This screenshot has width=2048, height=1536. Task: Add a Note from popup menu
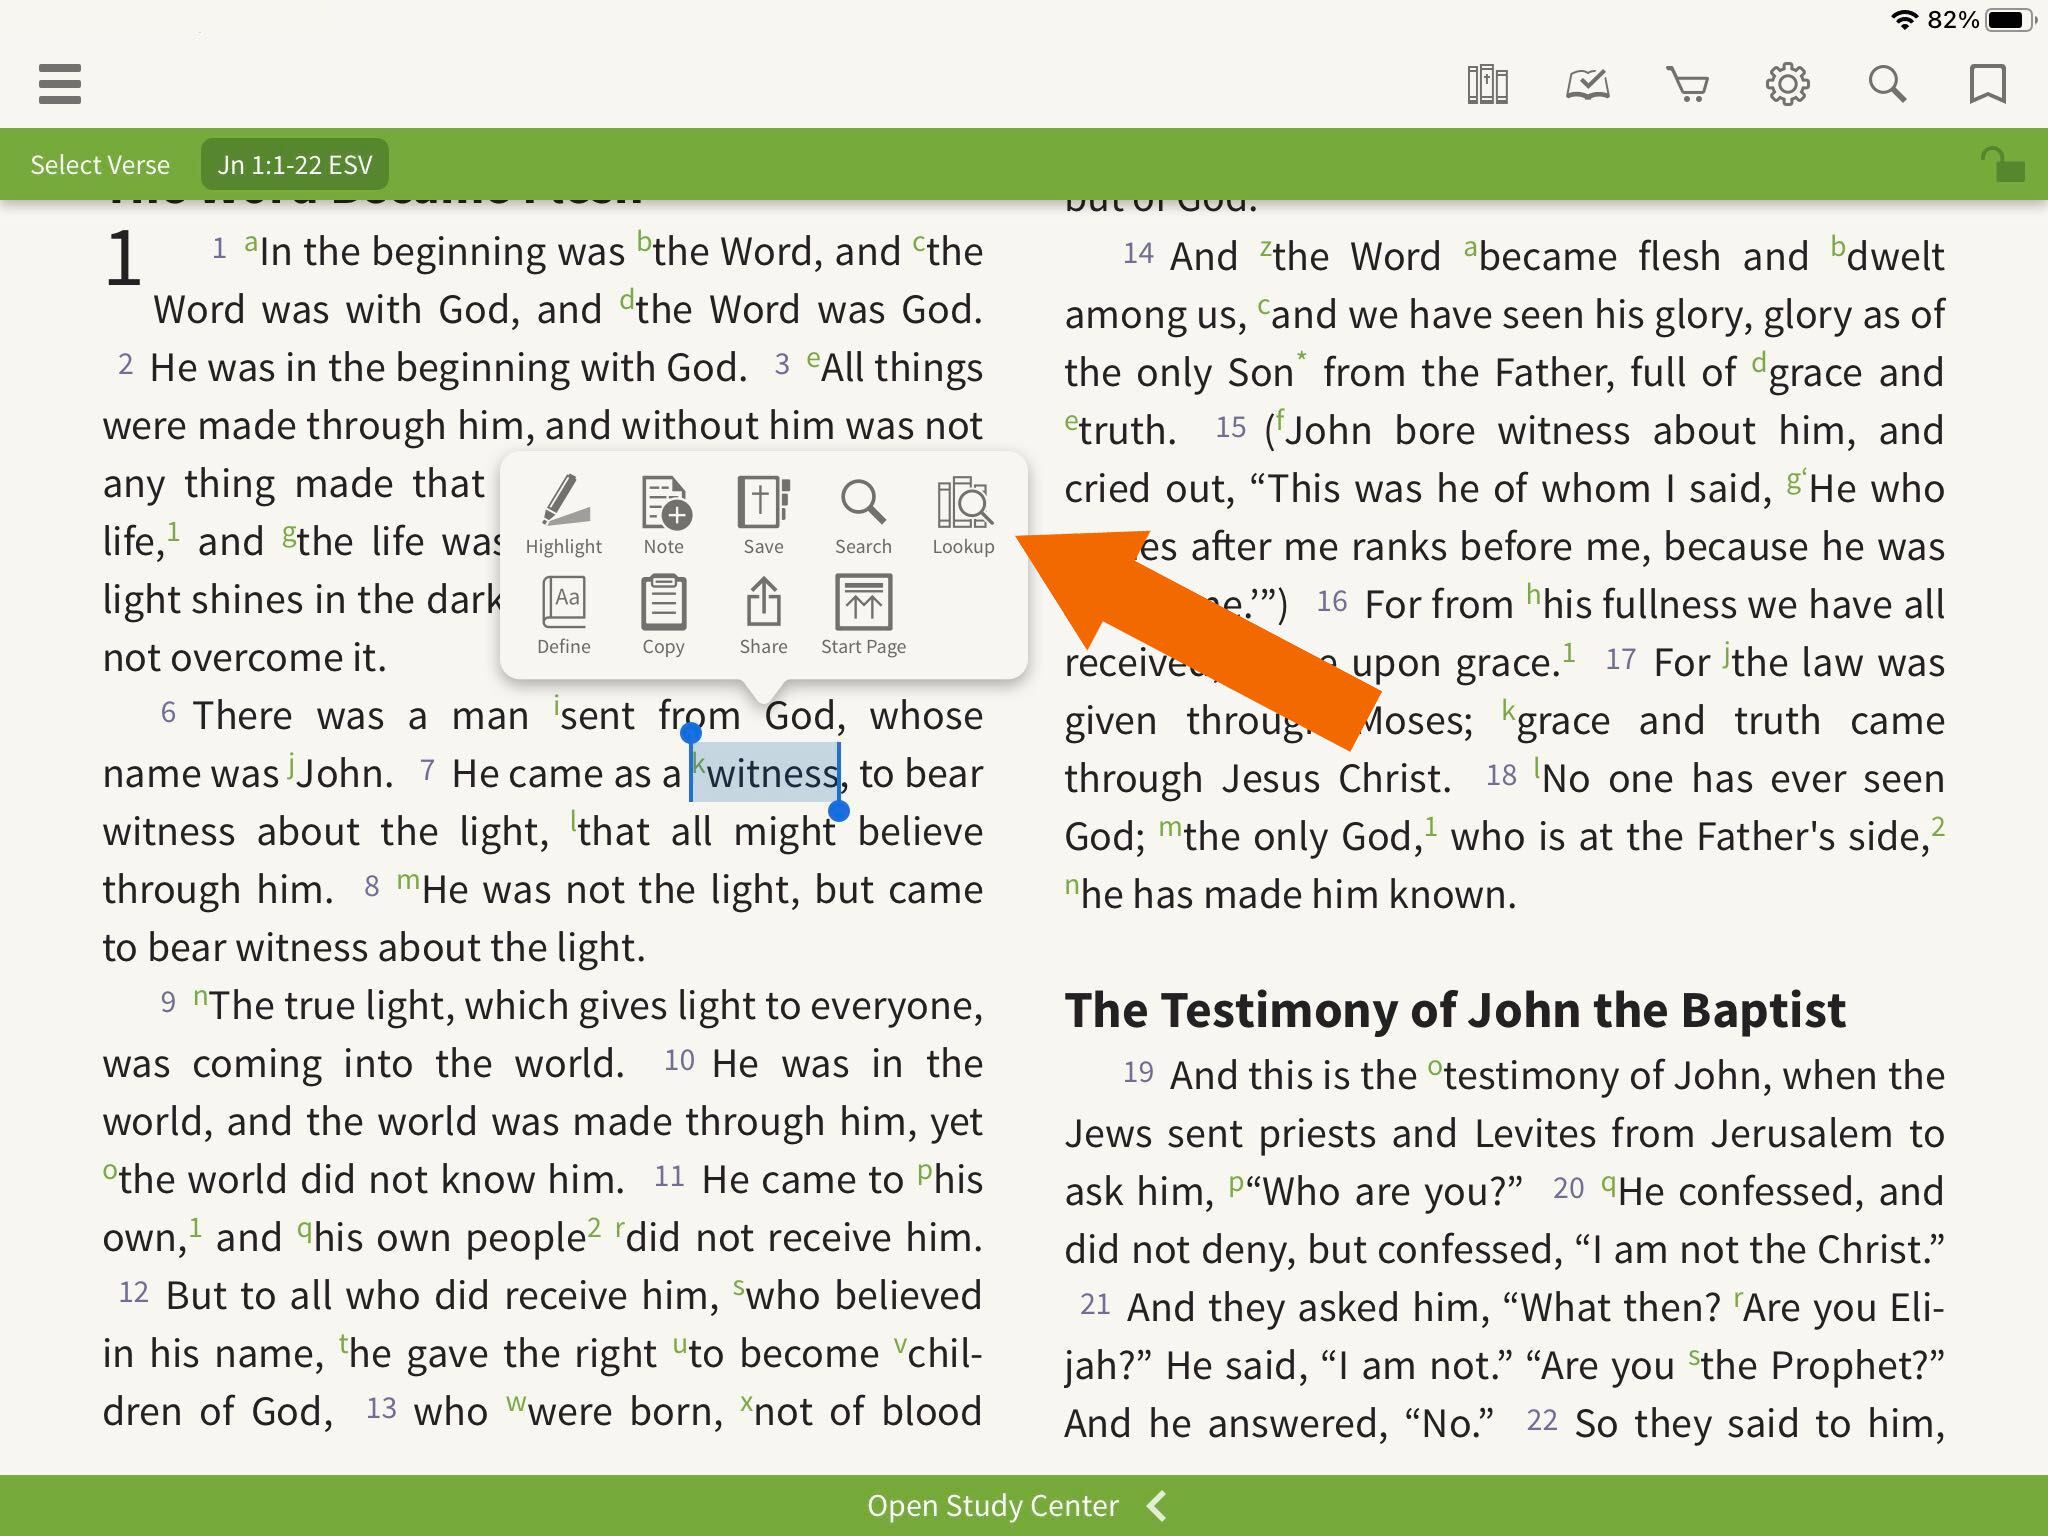point(664,515)
